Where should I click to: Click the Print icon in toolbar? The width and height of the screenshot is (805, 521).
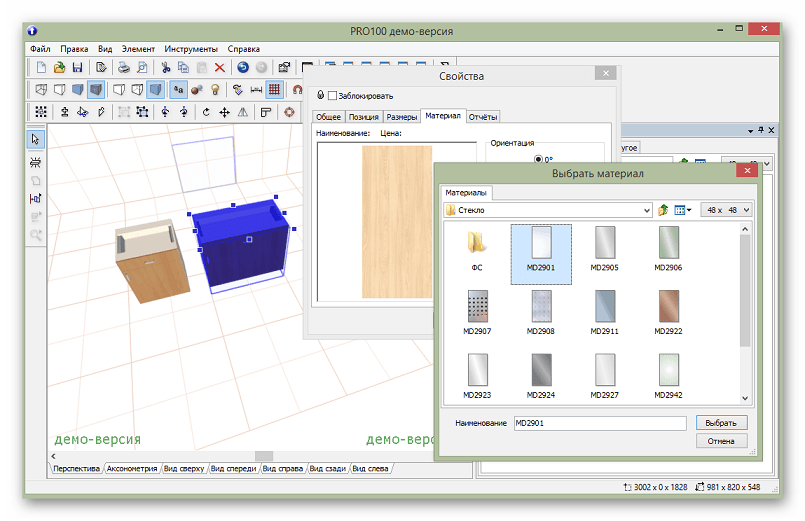click(124, 68)
